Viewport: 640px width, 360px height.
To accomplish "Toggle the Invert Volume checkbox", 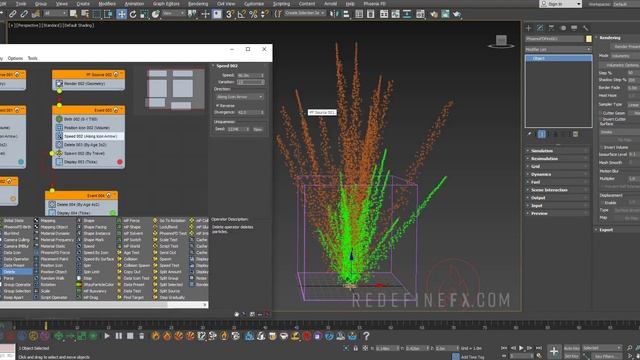I will tap(601, 147).
